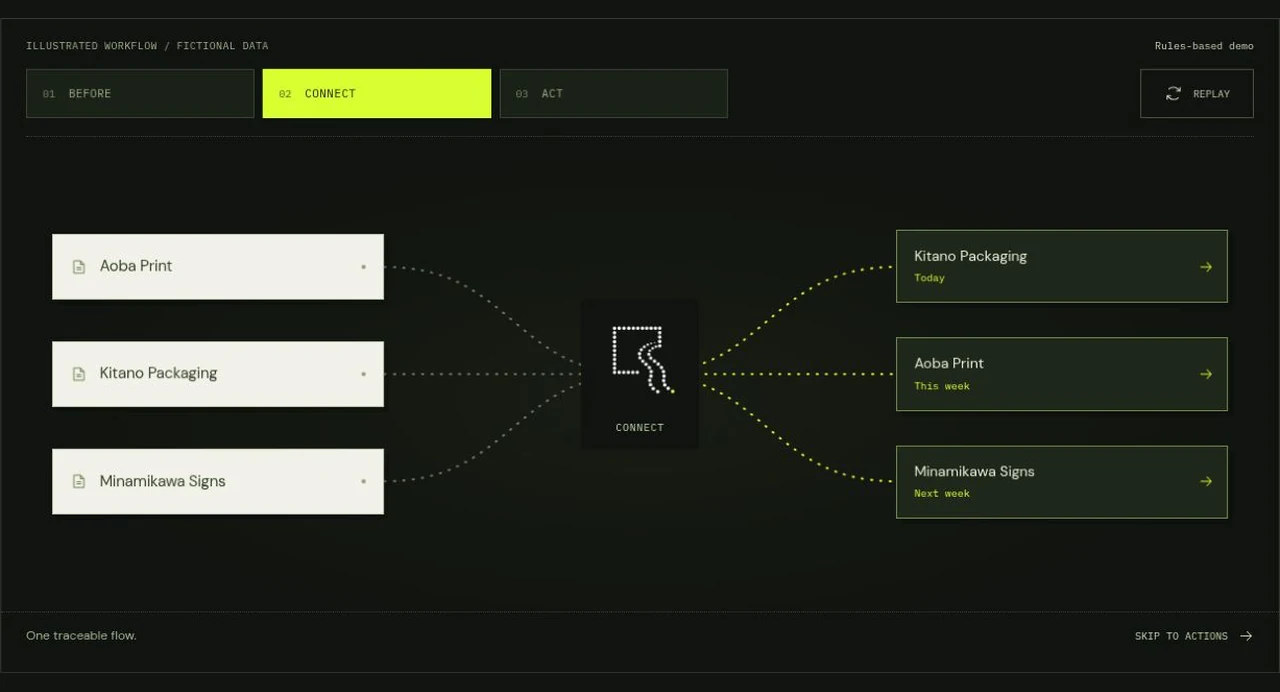Click the 'One traceable flow.' caption

click(x=81, y=636)
